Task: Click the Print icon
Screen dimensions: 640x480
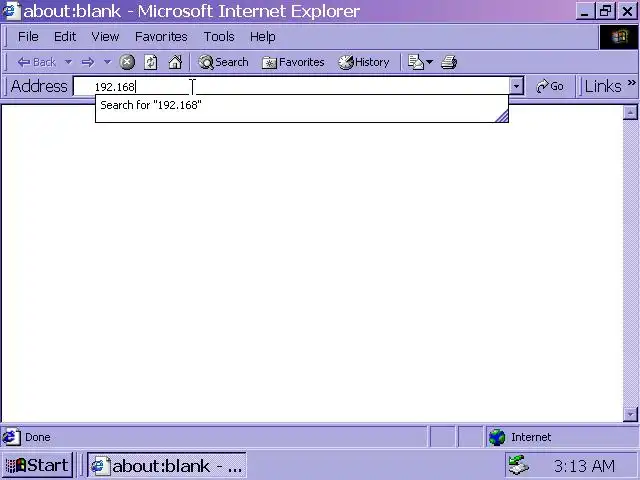Action: pos(449,62)
